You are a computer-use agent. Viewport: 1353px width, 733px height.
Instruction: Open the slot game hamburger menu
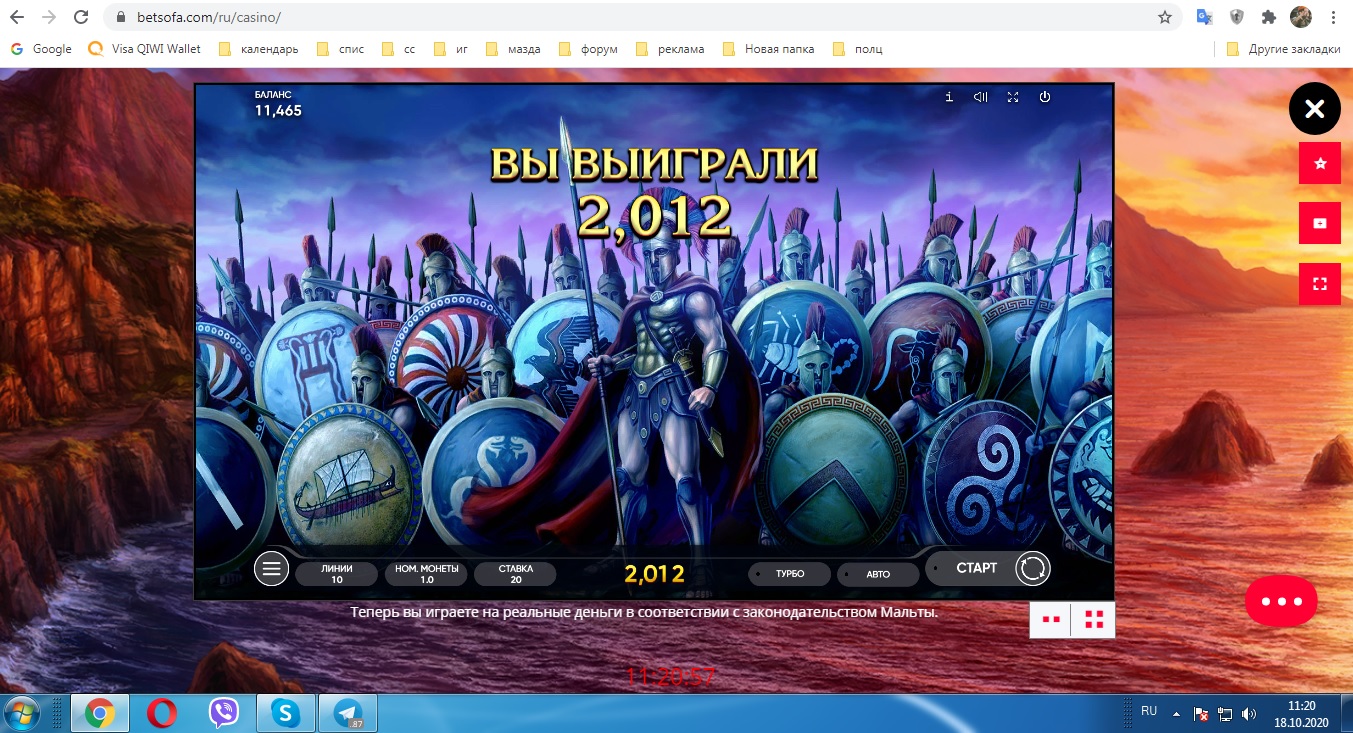271,569
